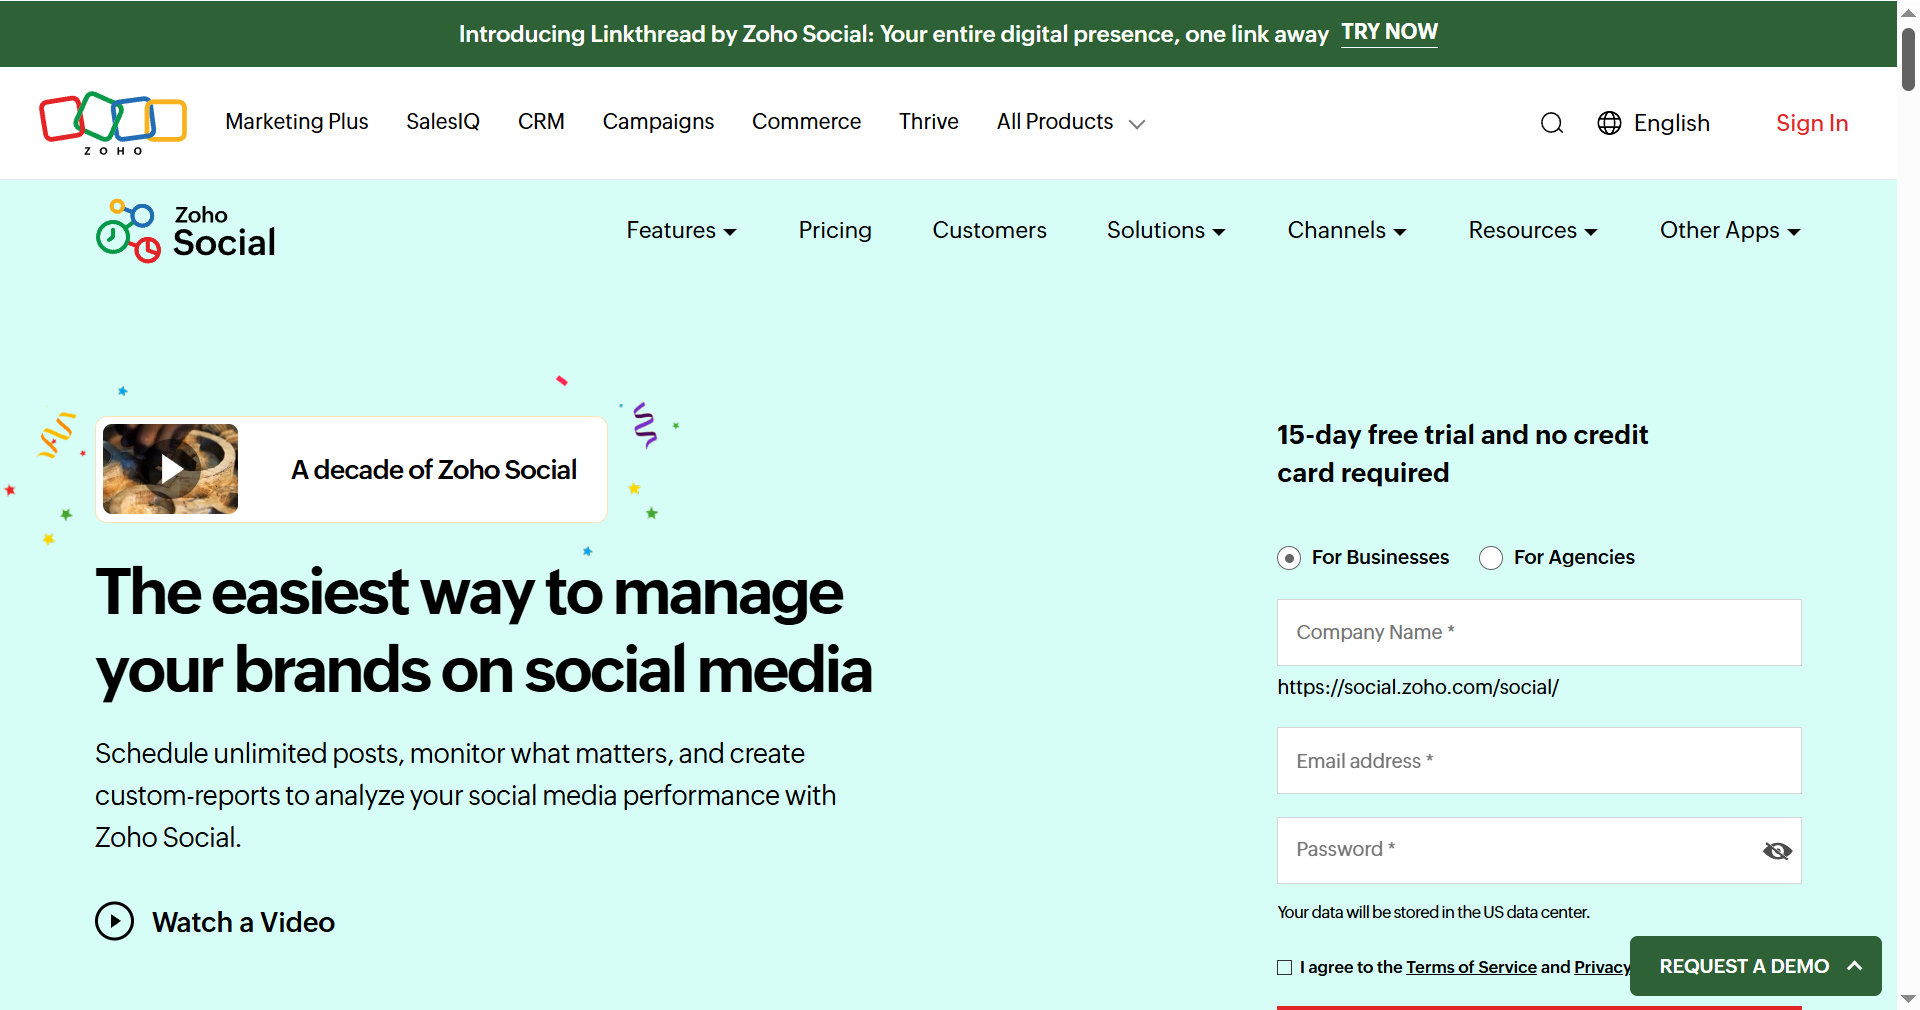Open the Features dropdown menu
1920x1010 pixels.
[681, 231]
